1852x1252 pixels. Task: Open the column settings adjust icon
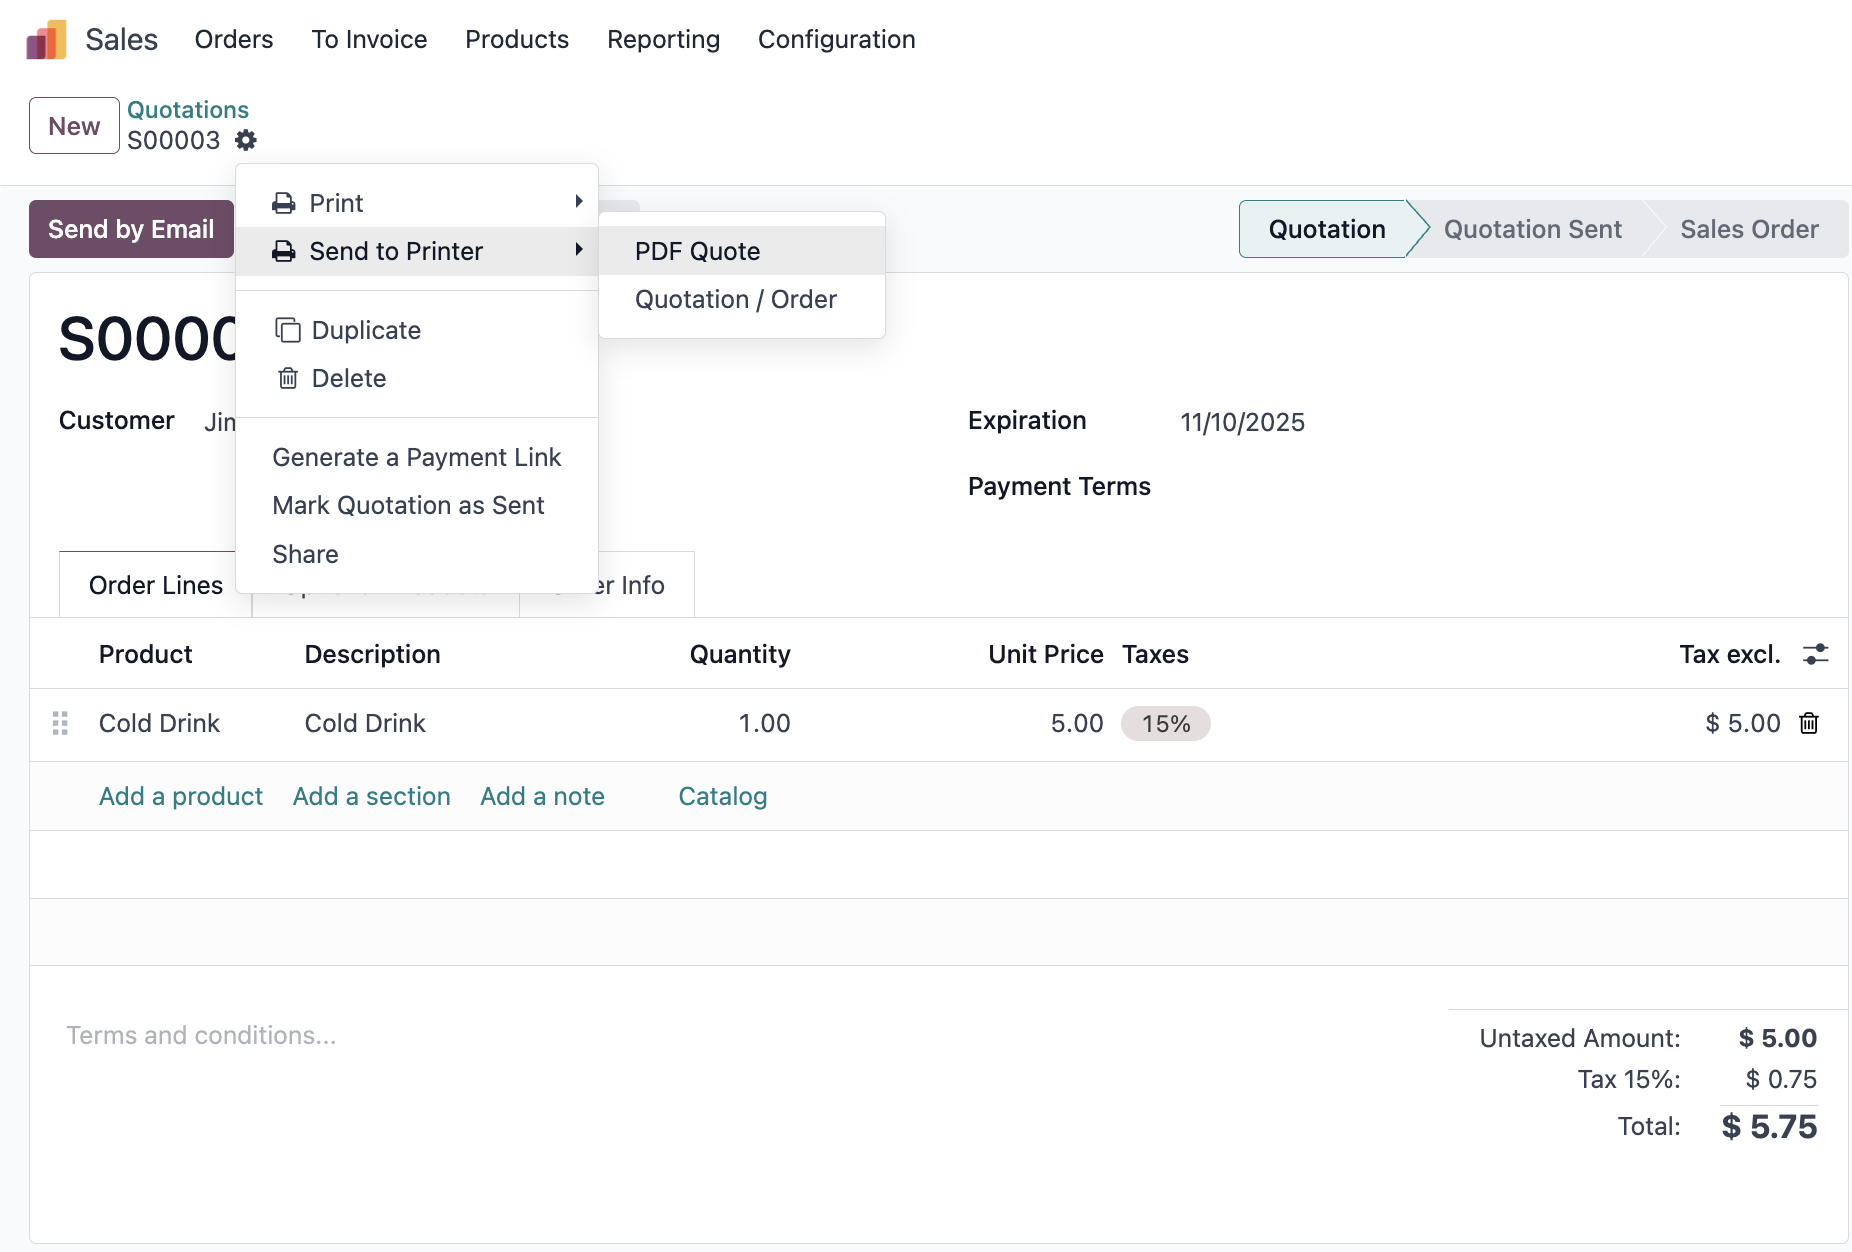click(1815, 654)
